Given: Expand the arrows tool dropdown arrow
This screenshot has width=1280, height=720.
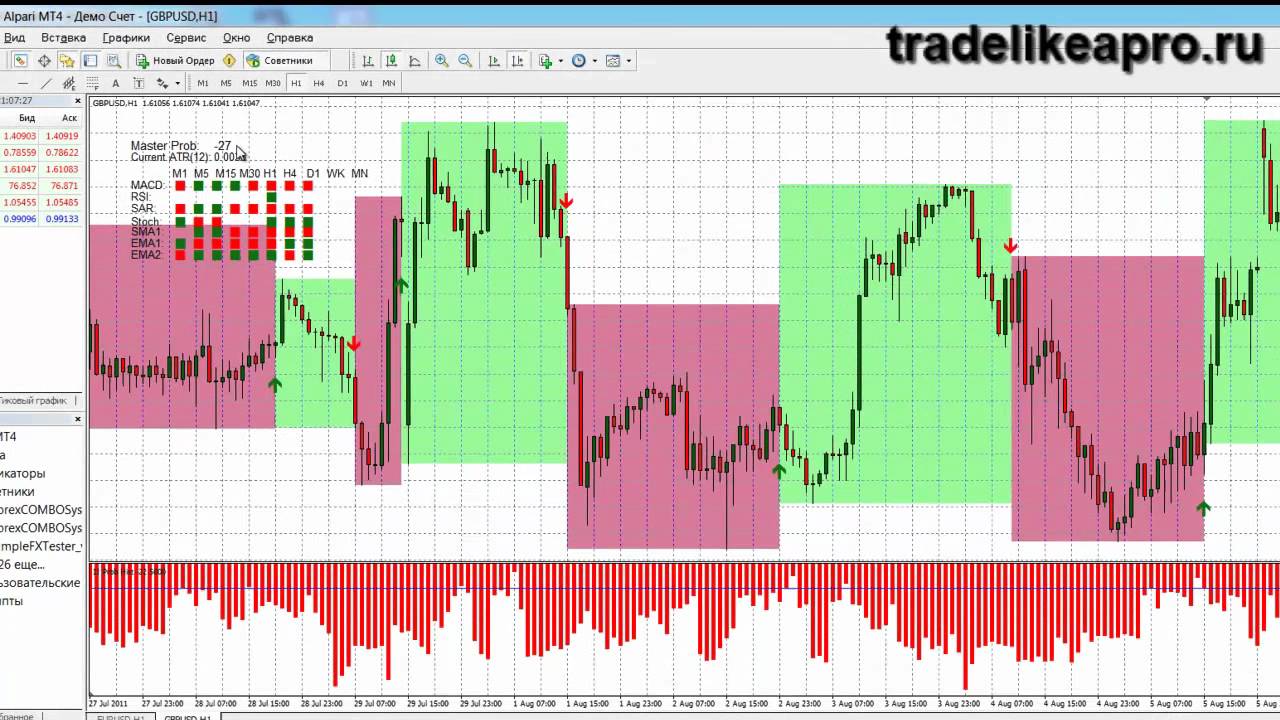Looking at the screenshot, I should point(177,83).
